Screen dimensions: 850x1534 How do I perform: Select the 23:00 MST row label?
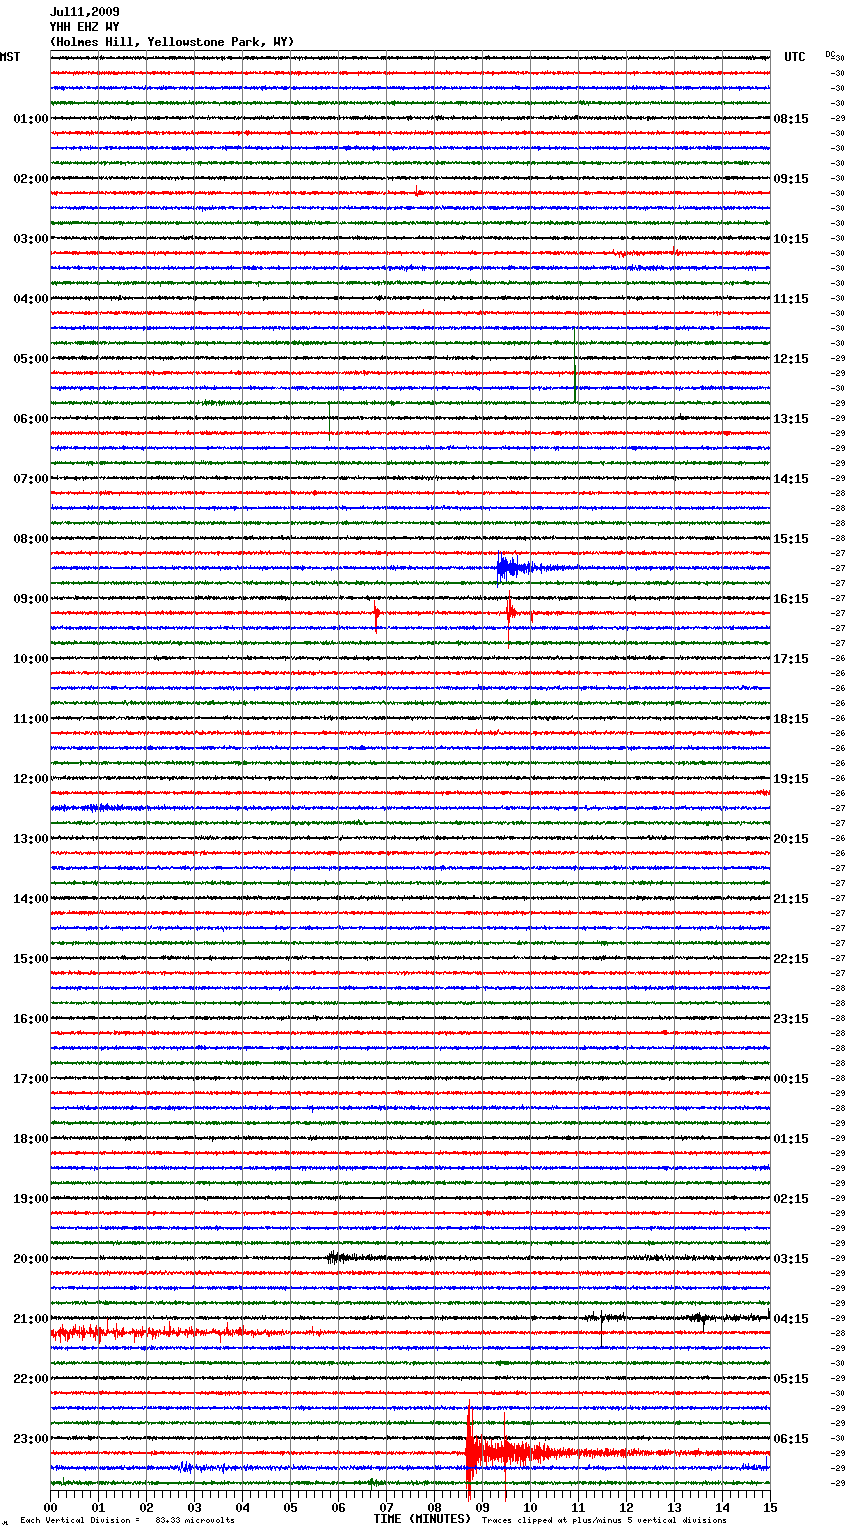30,1439
